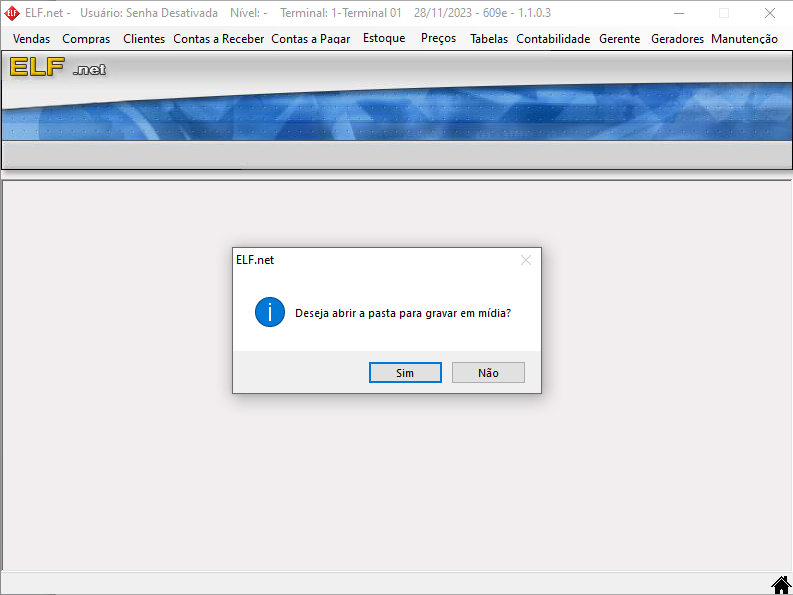The height and width of the screenshot is (595, 793).
Task: Open the Preços menu
Action: [x=438, y=38]
